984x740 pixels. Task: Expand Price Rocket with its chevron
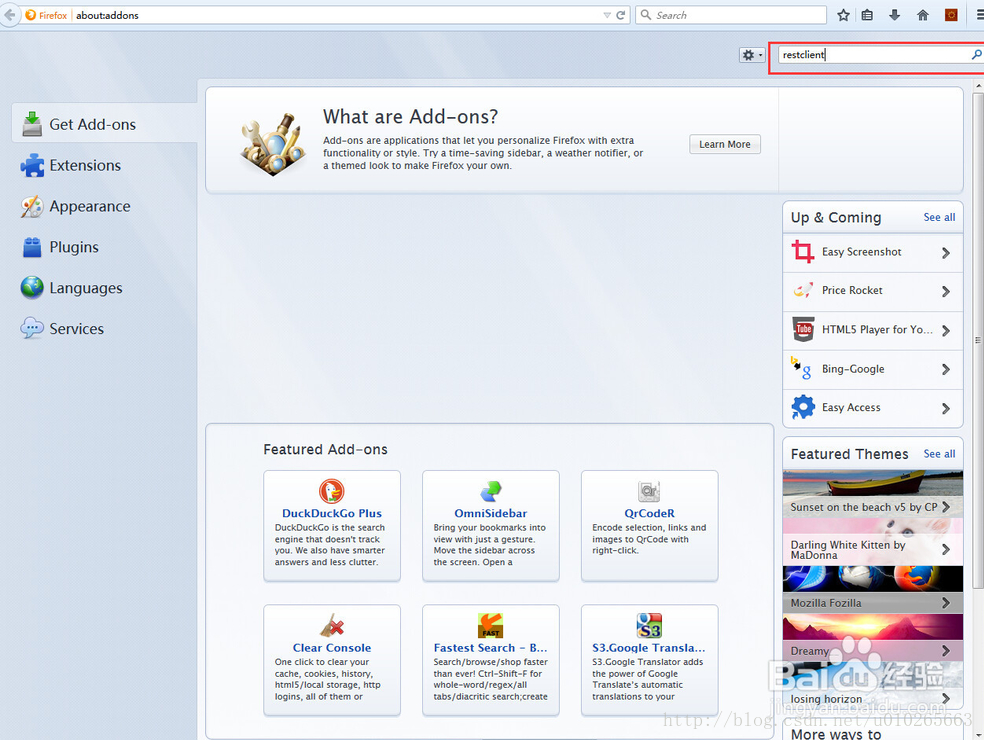point(946,291)
